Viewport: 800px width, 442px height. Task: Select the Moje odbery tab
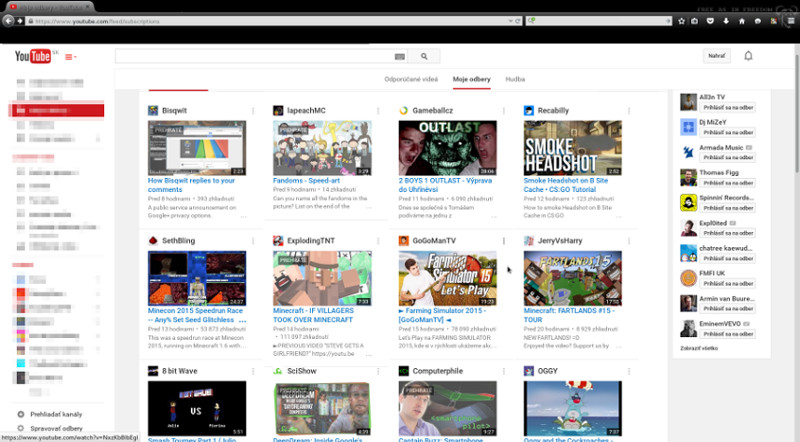[x=471, y=79]
